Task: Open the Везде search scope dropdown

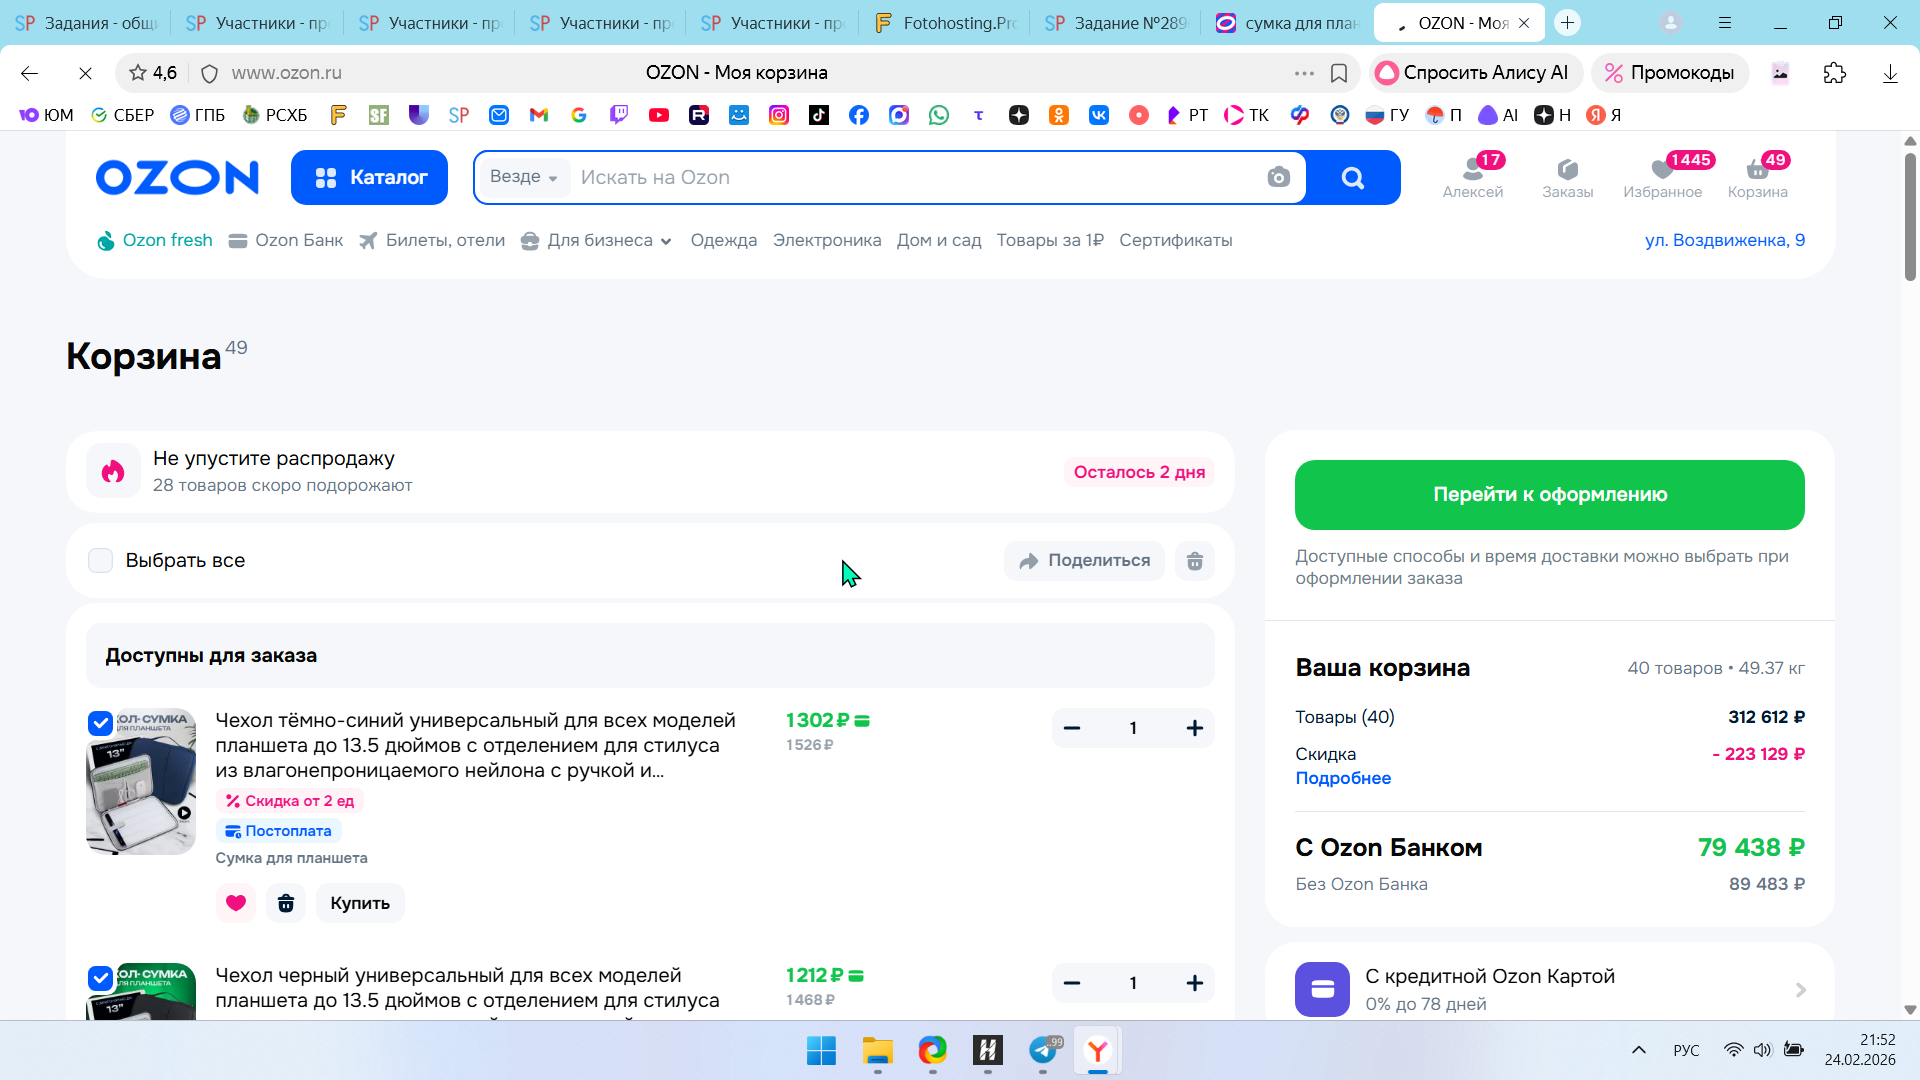Action: coord(523,177)
